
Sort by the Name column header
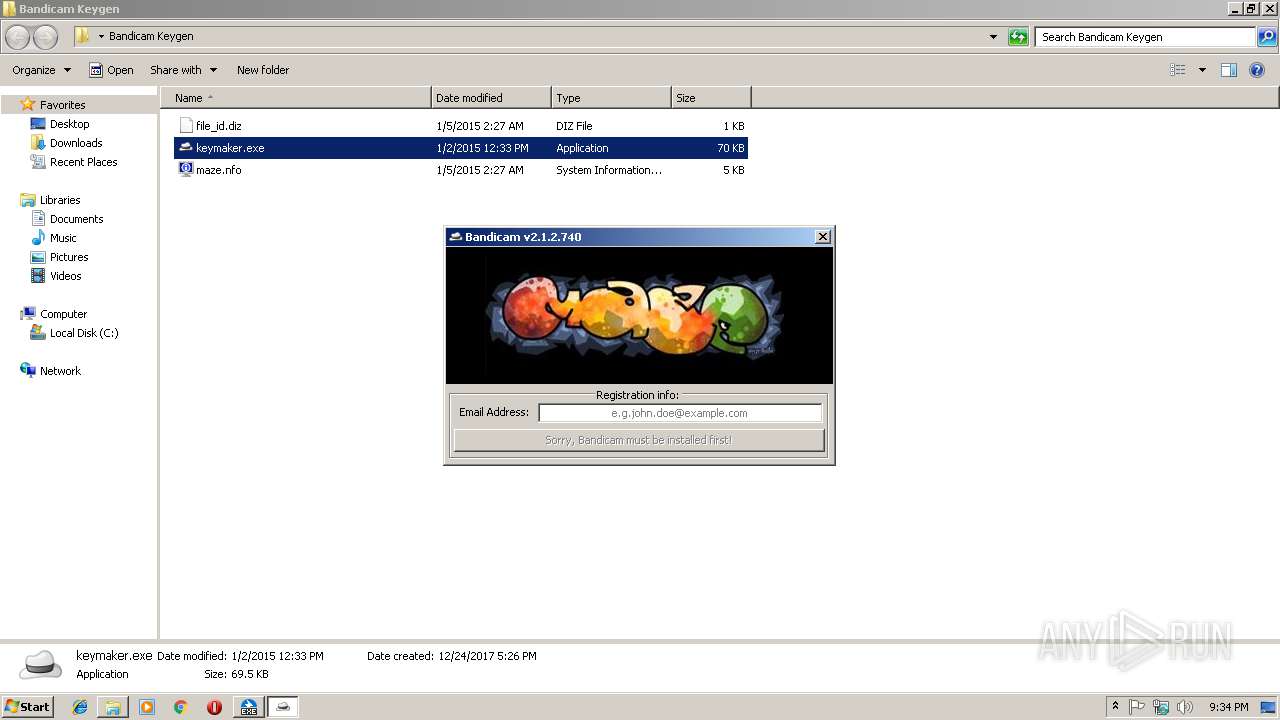295,98
